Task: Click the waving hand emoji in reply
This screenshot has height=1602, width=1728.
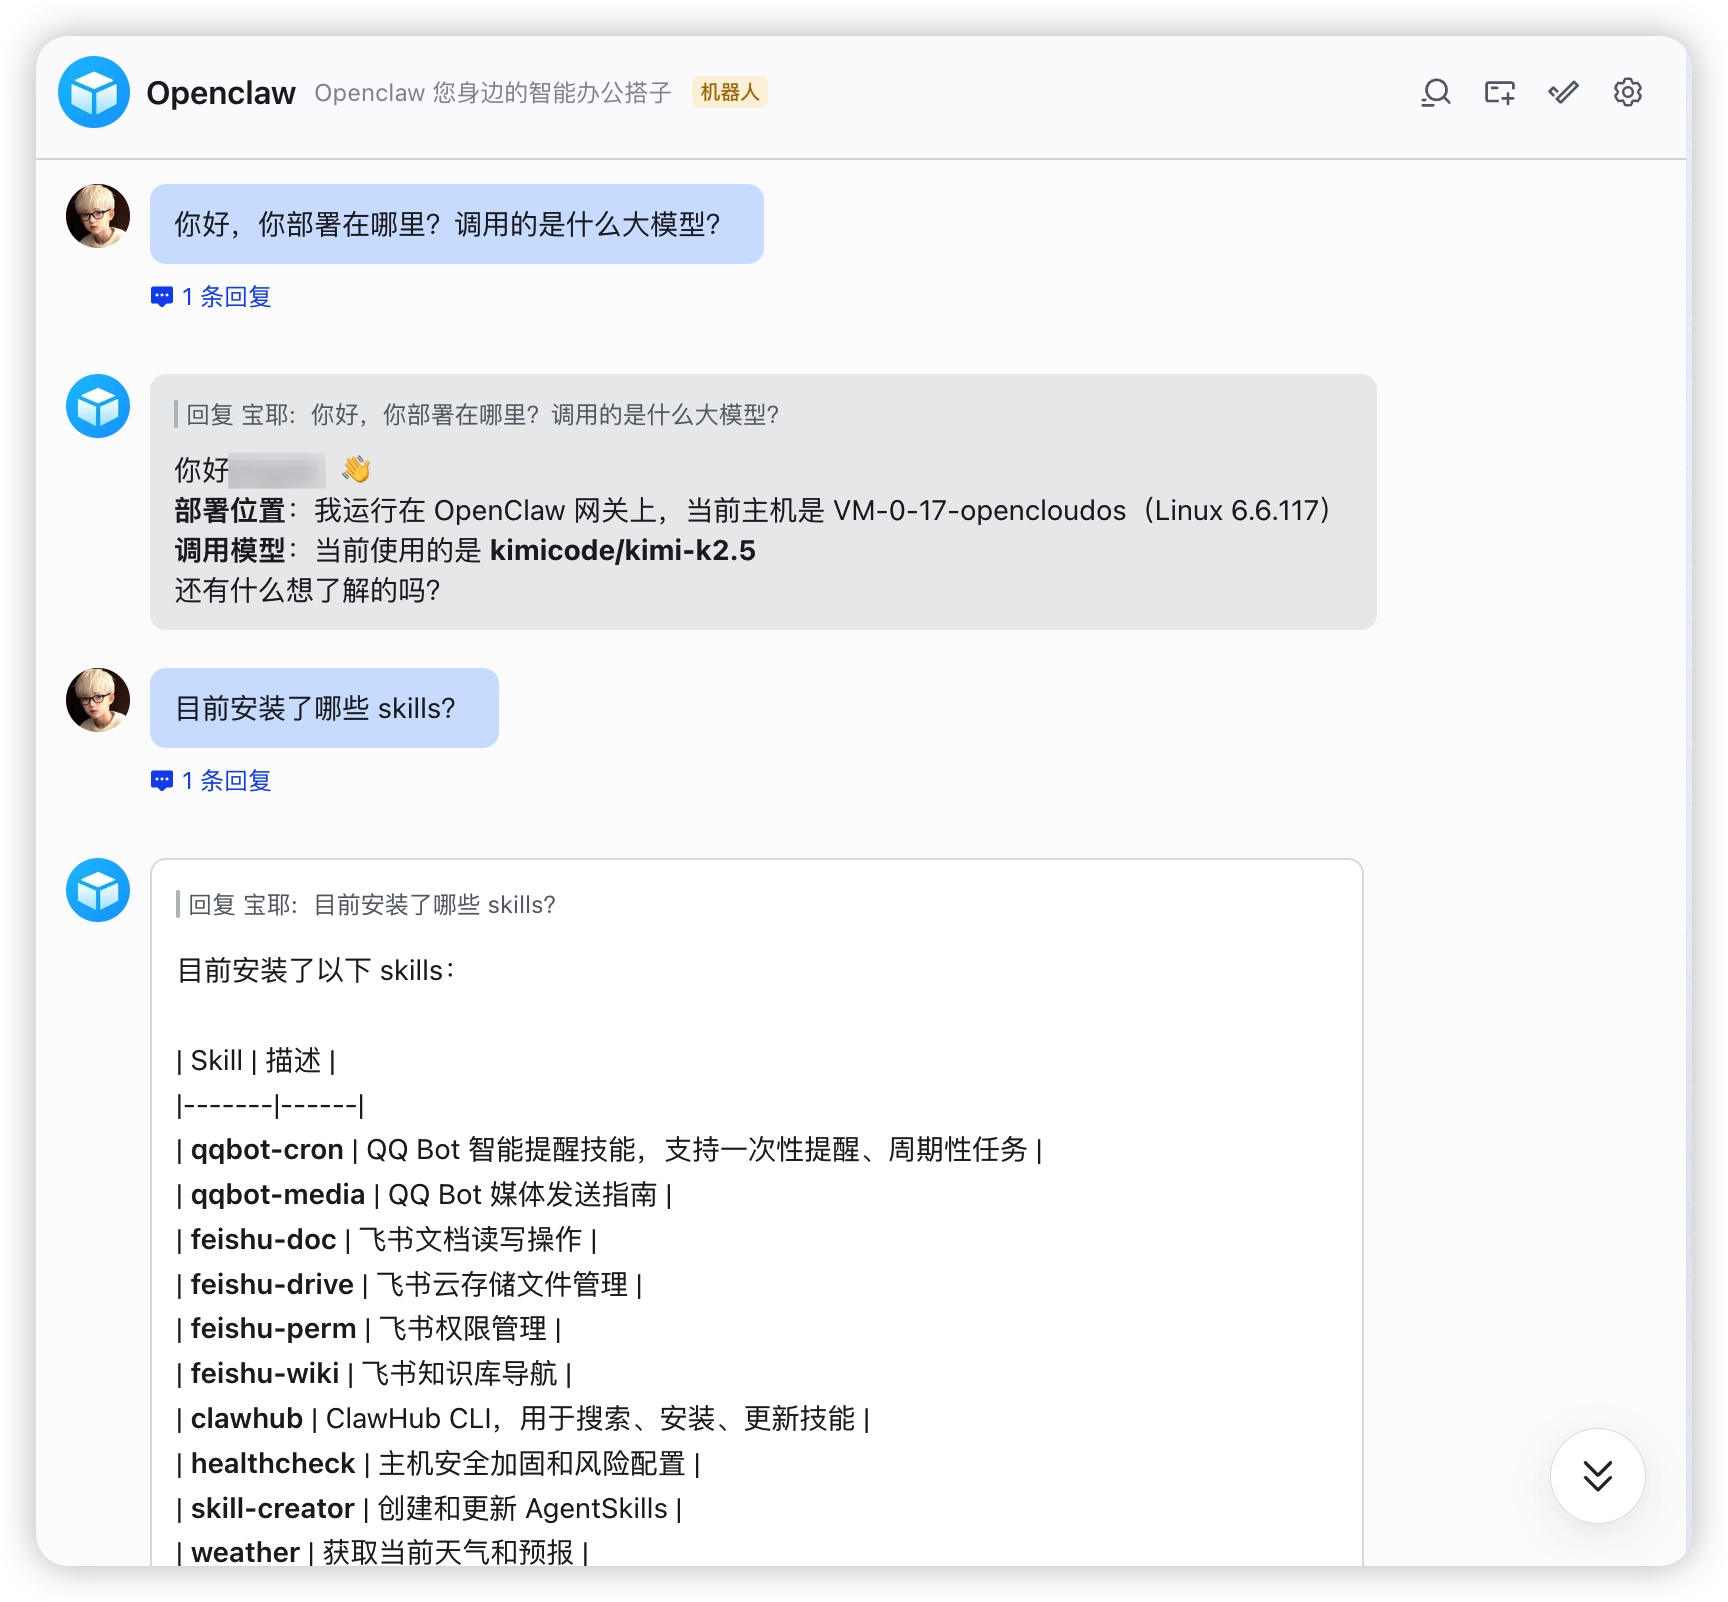Action: point(356,469)
